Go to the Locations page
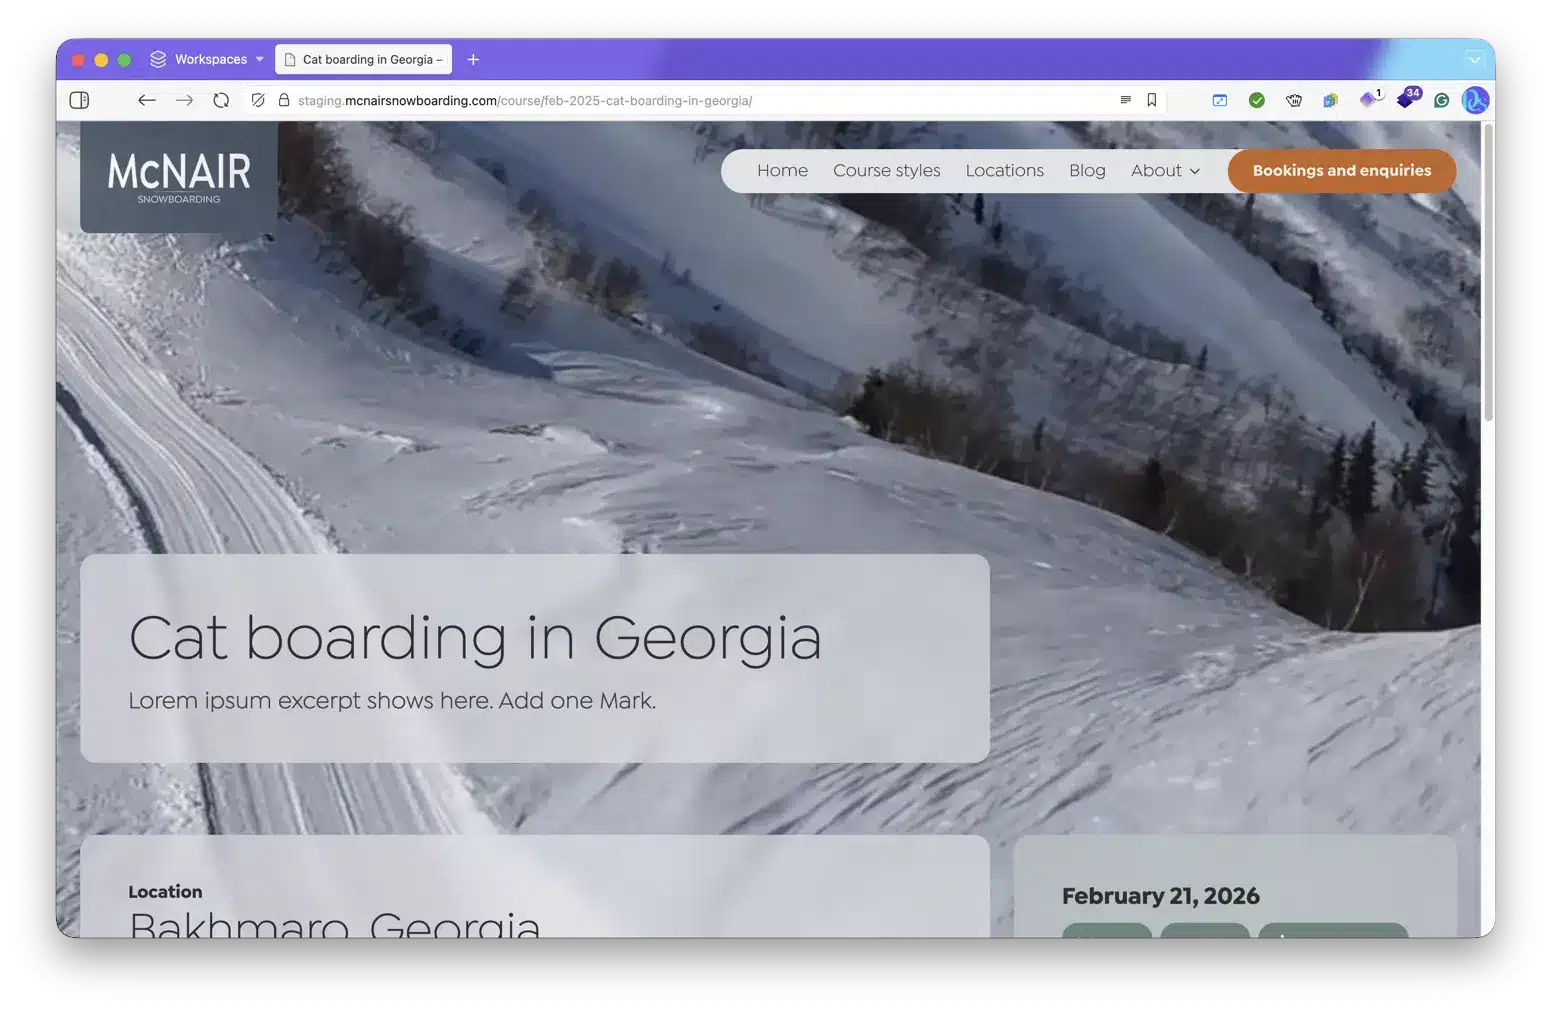Viewport: 1552px width, 1012px height. coord(1004,171)
